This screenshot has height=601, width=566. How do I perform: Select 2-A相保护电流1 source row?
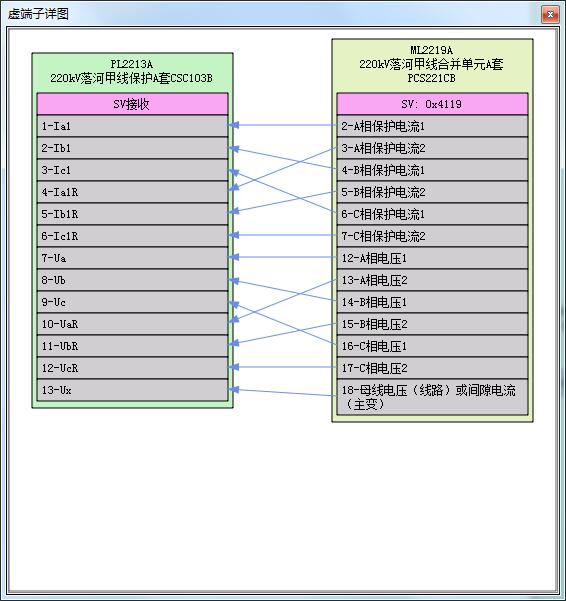coord(432,126)
